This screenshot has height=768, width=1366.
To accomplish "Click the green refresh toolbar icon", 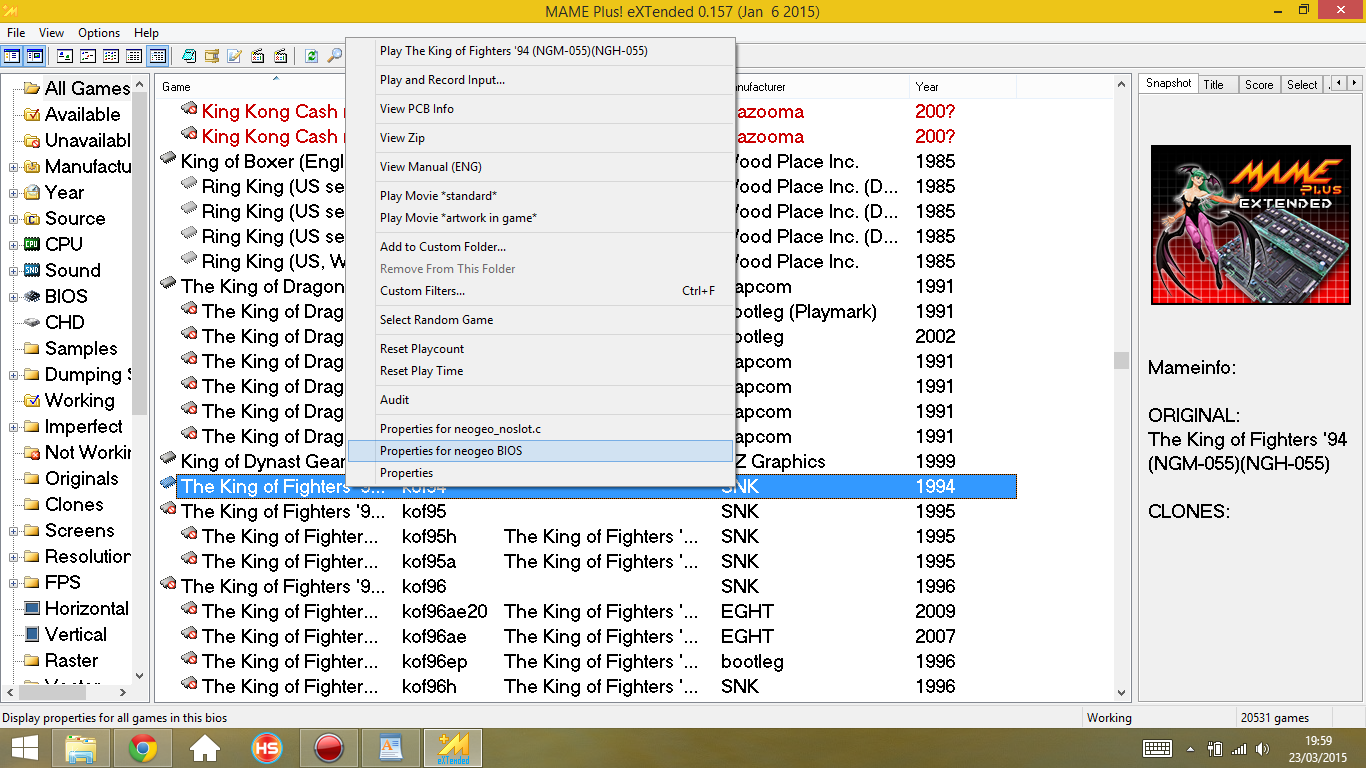I will point(312,56).
